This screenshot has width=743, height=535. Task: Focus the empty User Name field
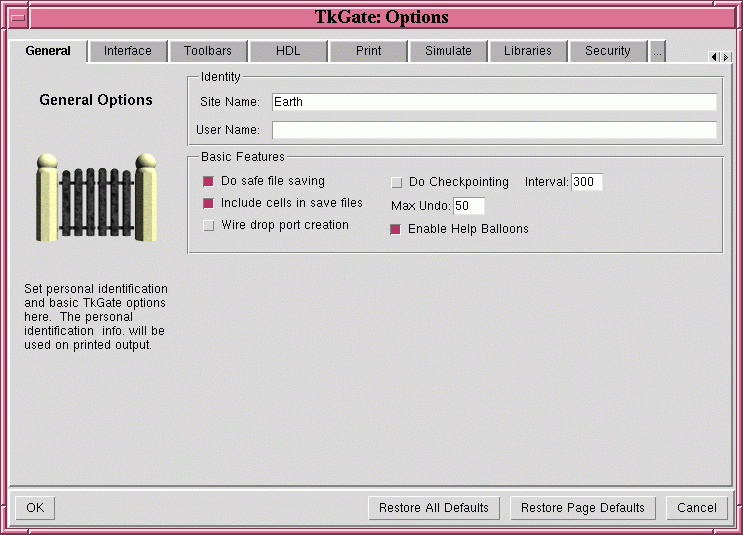coord(493,130)
